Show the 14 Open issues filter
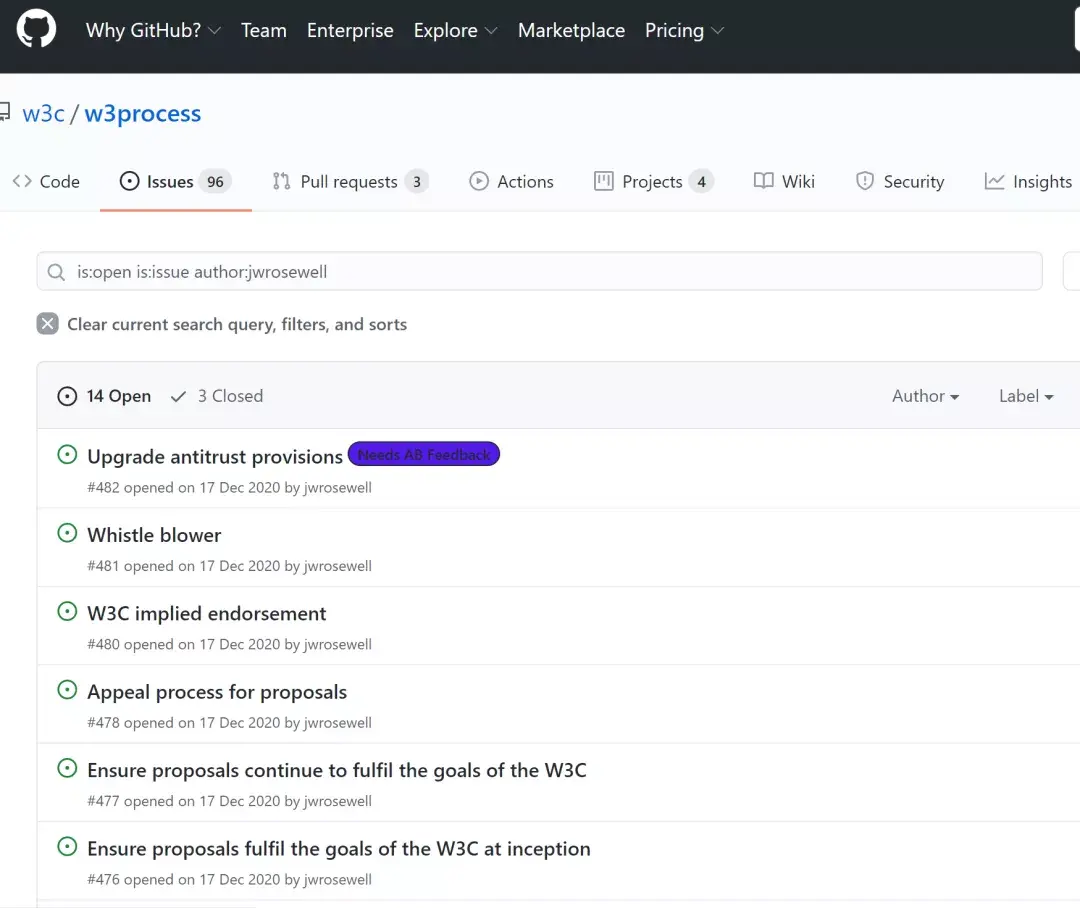 pos(105,396)
